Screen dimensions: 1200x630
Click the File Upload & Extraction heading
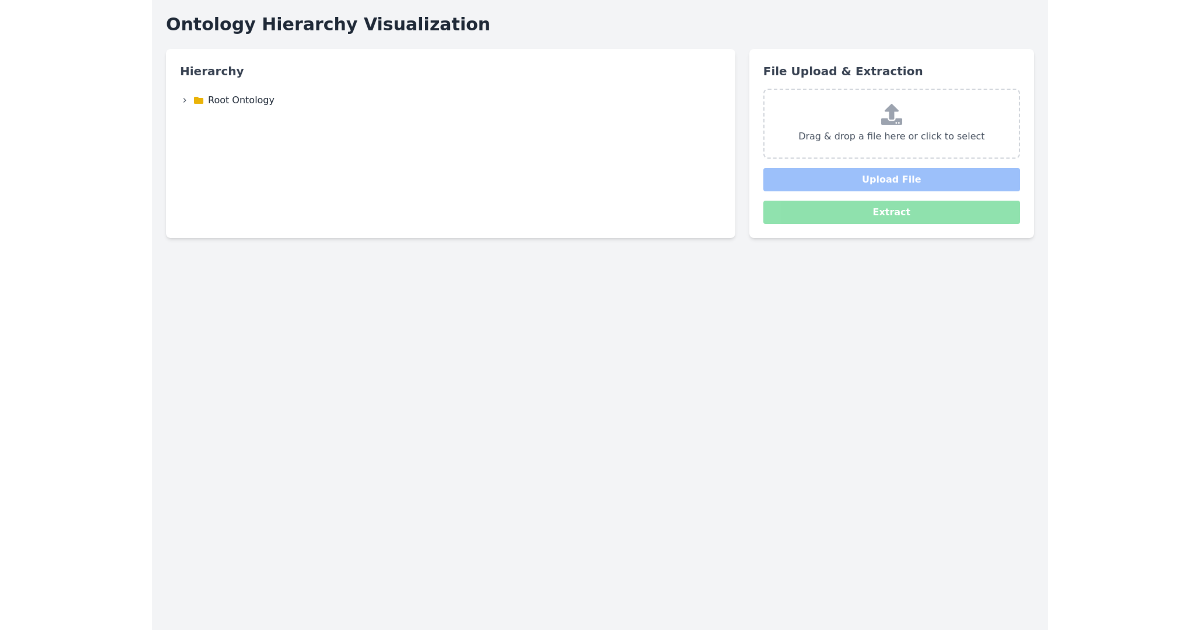click(842, 71)
